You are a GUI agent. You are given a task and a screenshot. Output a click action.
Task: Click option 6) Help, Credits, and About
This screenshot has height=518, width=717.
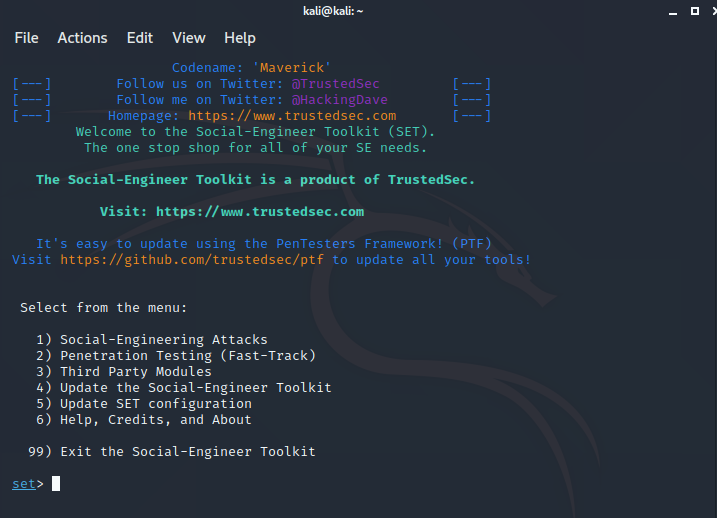tap(144, 420)
